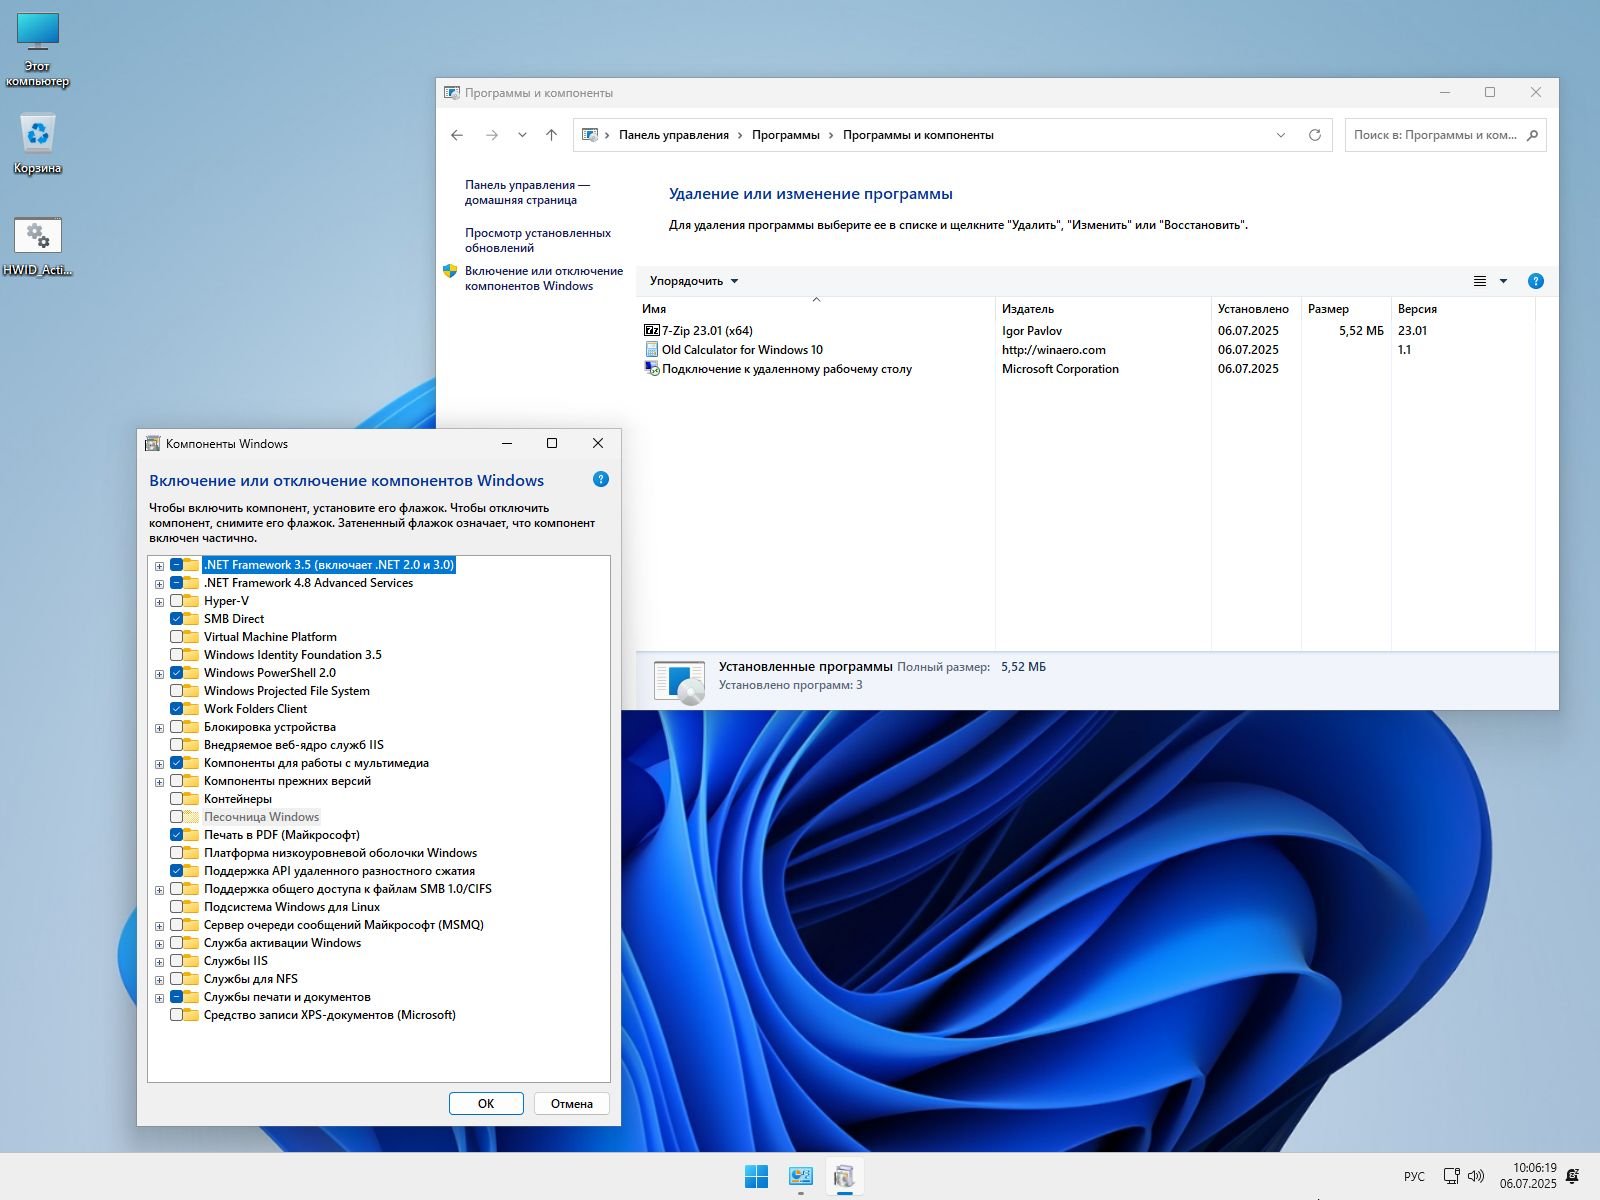Open the Упорядочить dropdown

coord(694,281)
